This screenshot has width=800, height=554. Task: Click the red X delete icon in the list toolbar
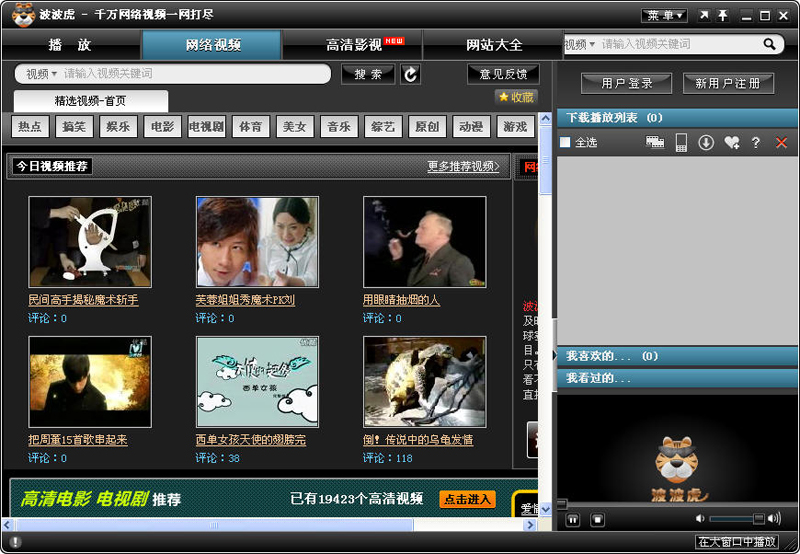(x=781, y=142)
